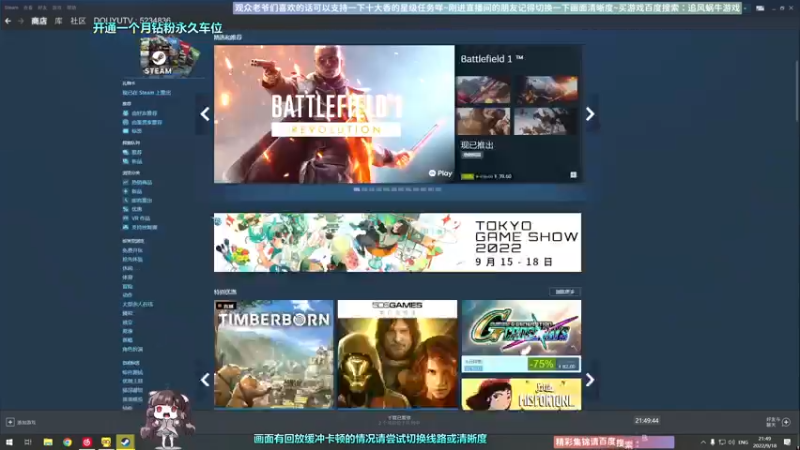This screenshot has width=800, height=450.
Task: Open the 免费开玩 (Free to Play) sidebar link
Action: 133,251
